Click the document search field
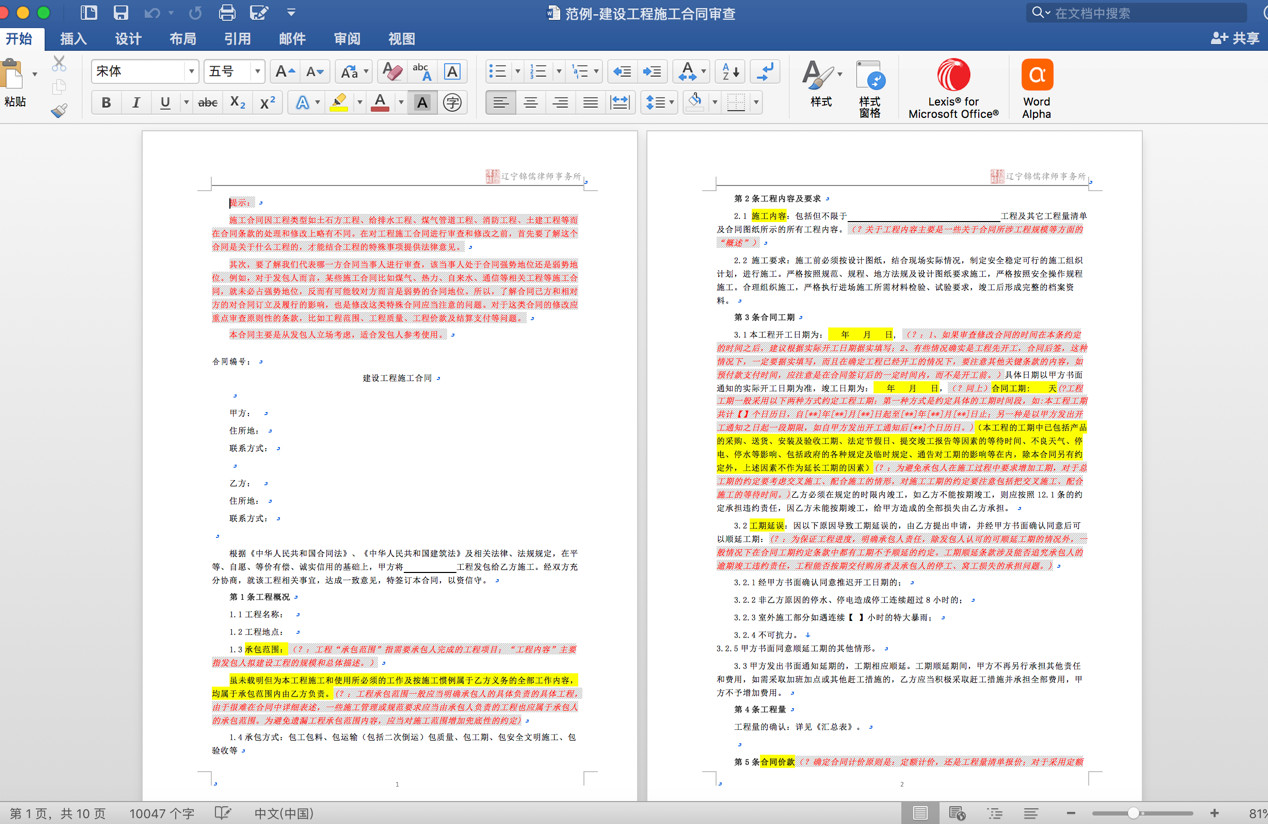This screenshot has width=1268, height=824. [x=1145, y=13]
